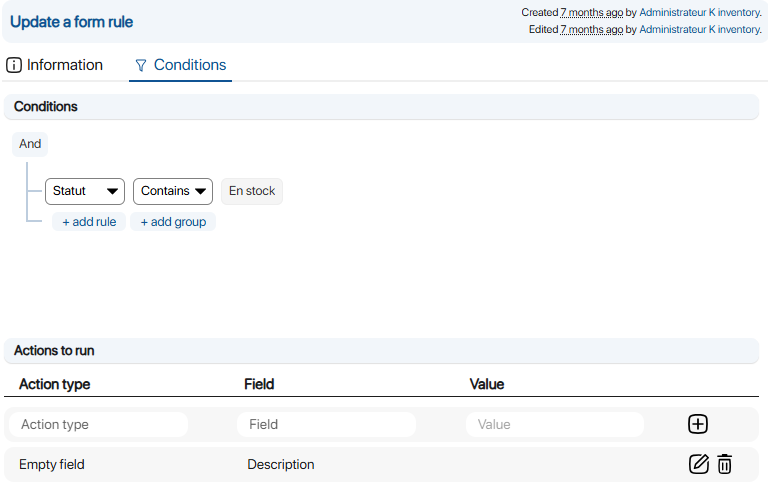The image size is (768, 485).
Task: Select the Empty field action type cell
Action: point(53,464)
